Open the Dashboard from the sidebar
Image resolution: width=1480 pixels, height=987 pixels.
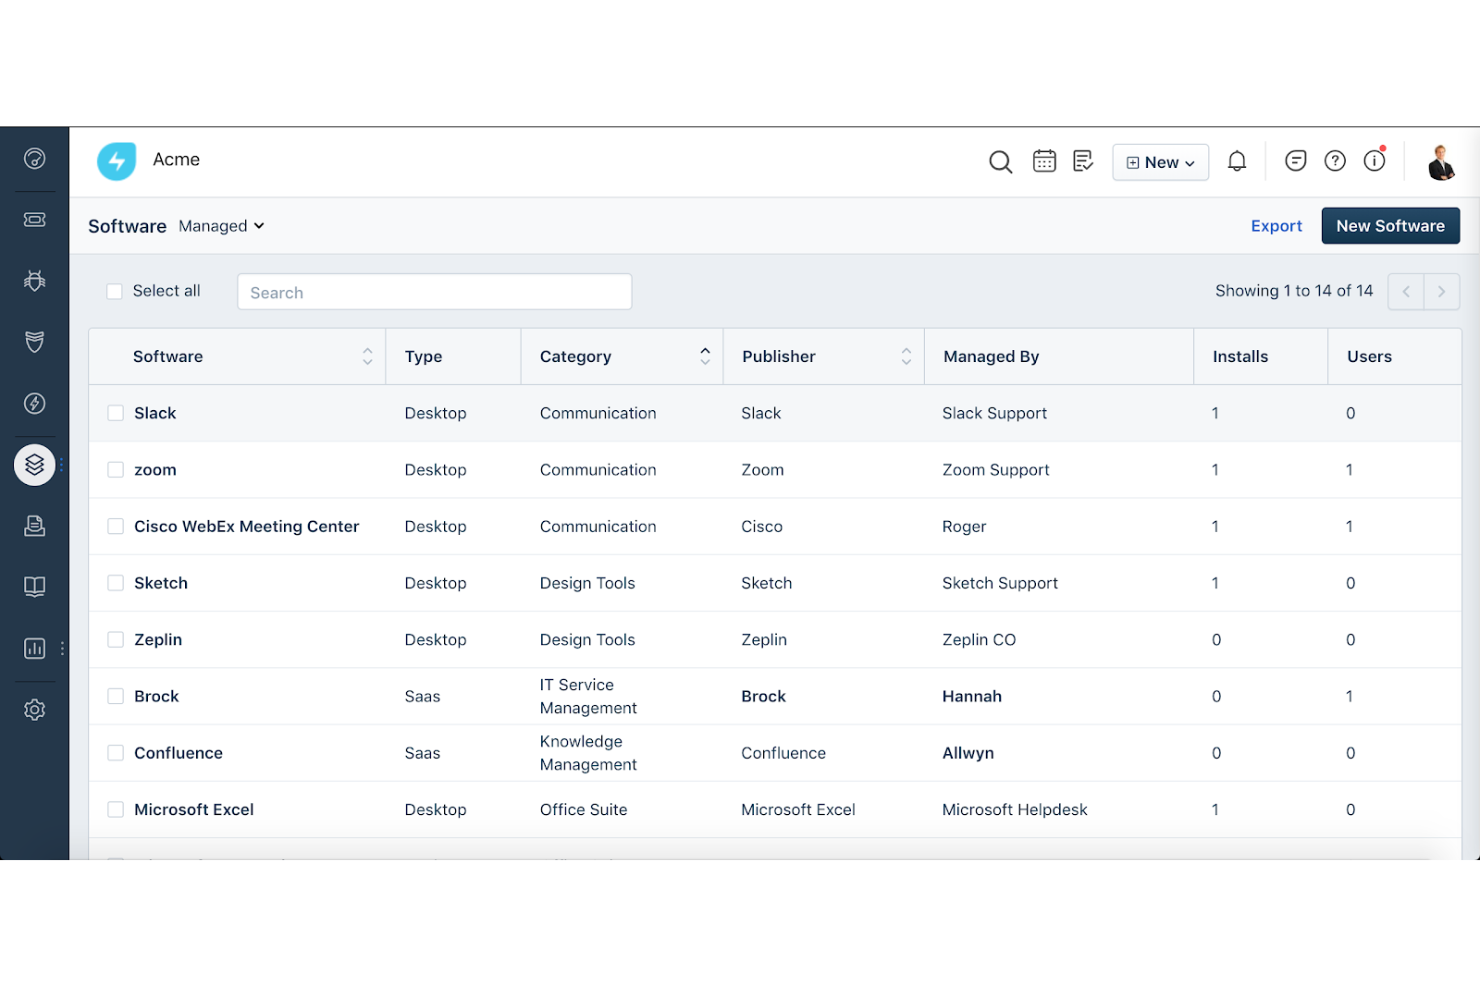pyautogui.click(x=35, y=158)
